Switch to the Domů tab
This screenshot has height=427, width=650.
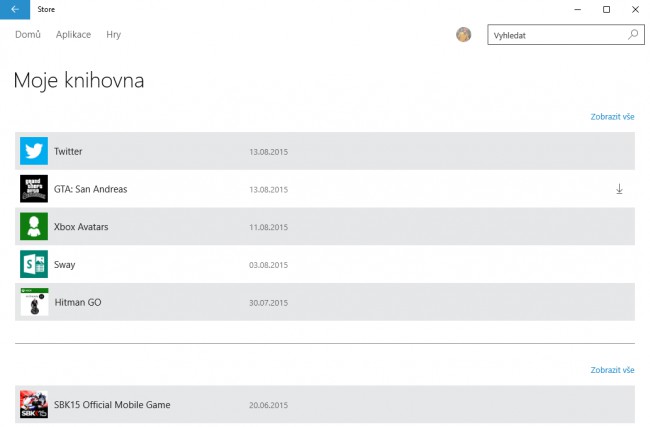pyautogui.click(x=28, y=34)
